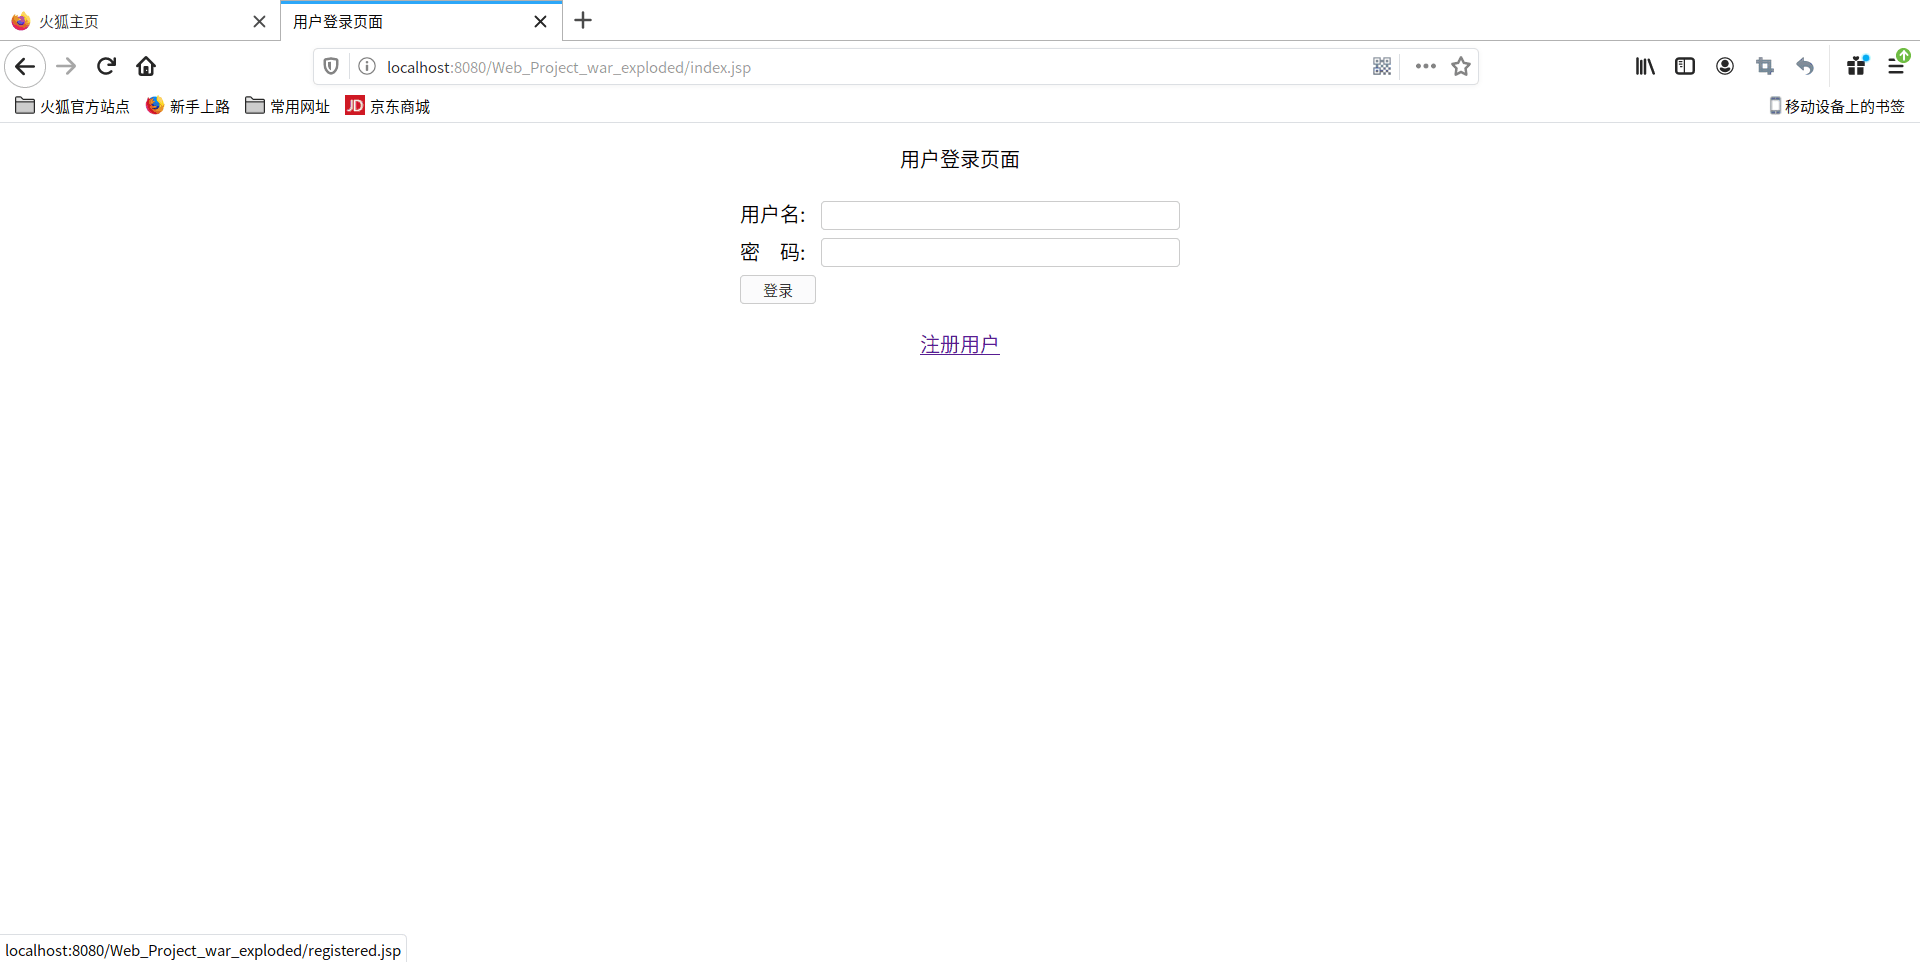Bookmark this page with the star icon

coord(1460,66)
